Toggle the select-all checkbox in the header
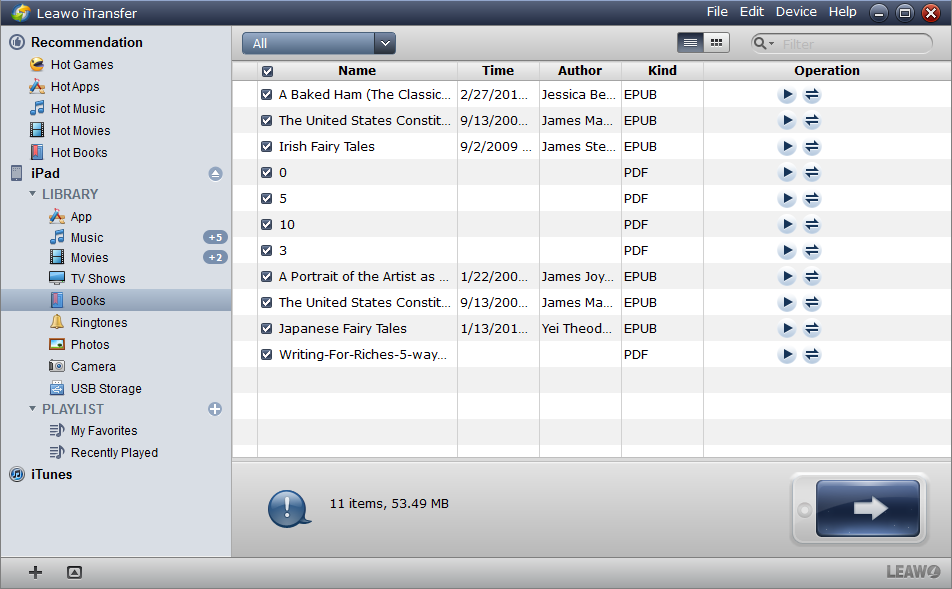 tap(265, 70)
